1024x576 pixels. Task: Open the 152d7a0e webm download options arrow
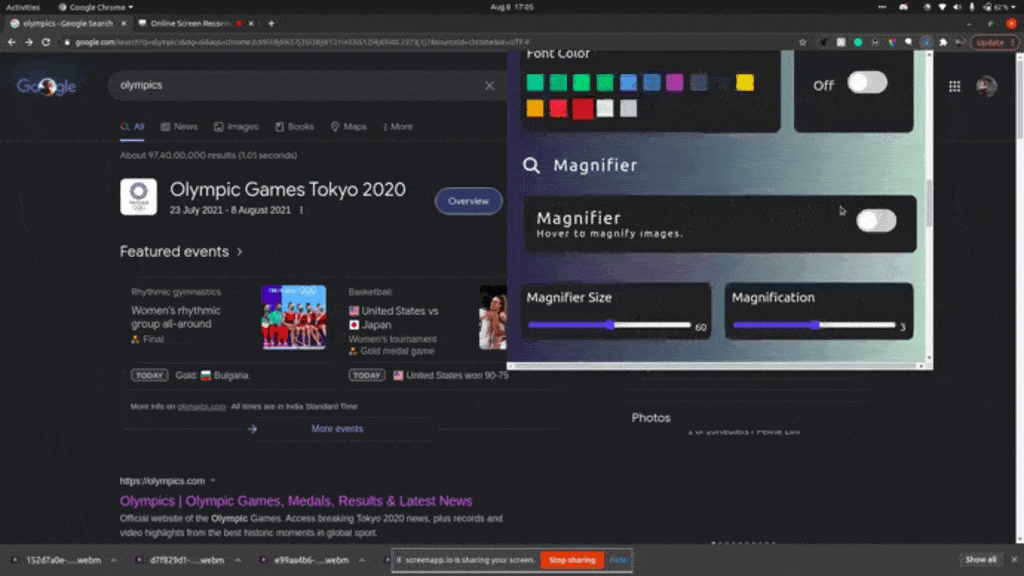click(x=114, y=560)
